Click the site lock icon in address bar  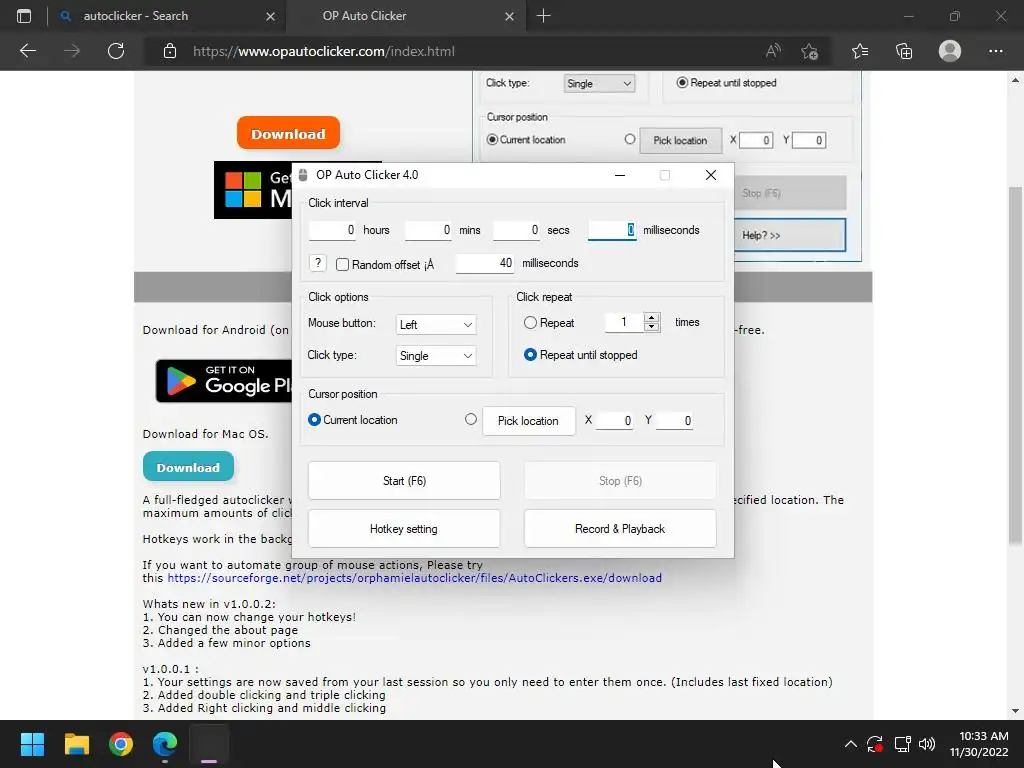170,51
